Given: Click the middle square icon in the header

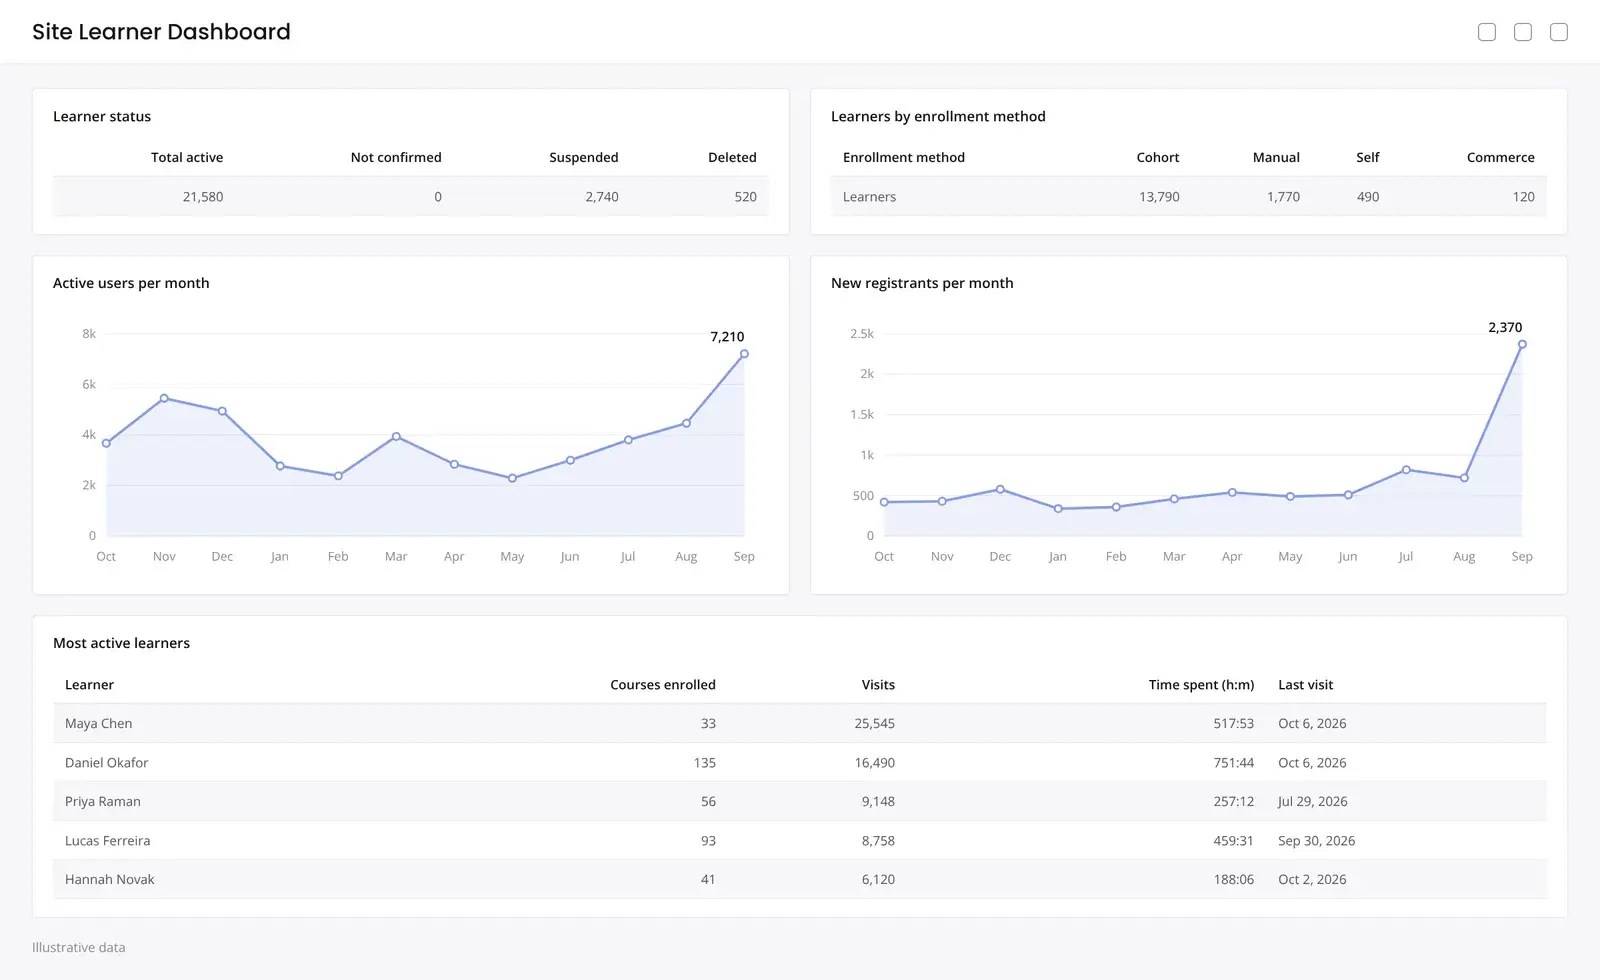Looking at the screenshot, I should [x=1523, y=32].
